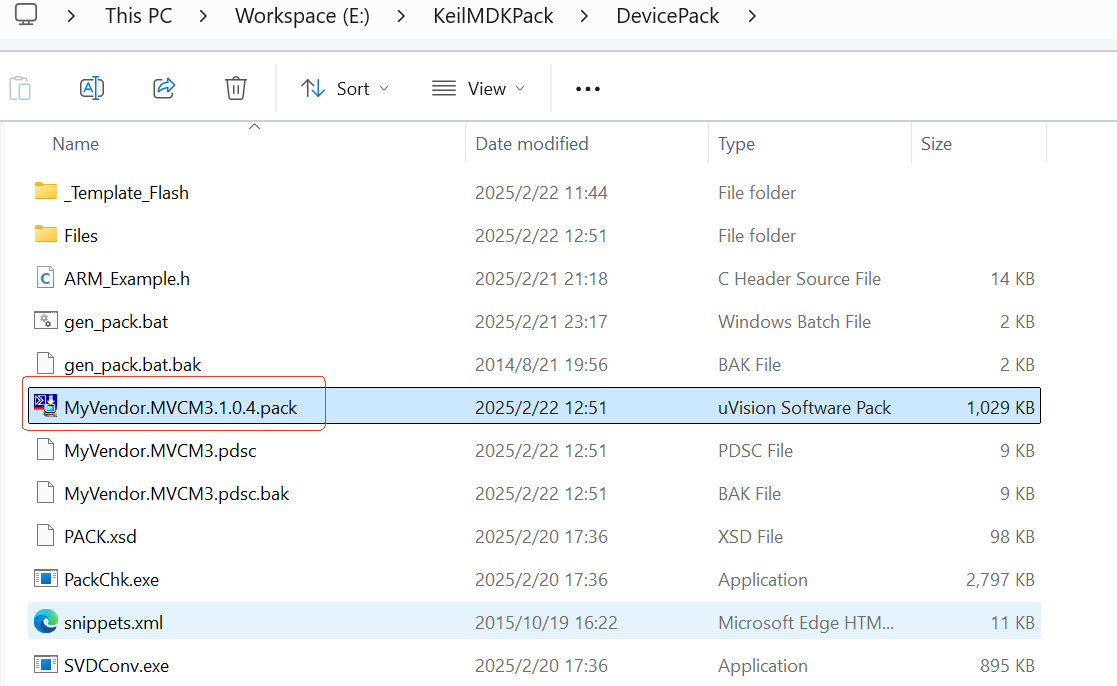This screenshot has width=1117, height=686.
Task: Select the PackChk.exe application icon
Action: (x=45, y=579)
